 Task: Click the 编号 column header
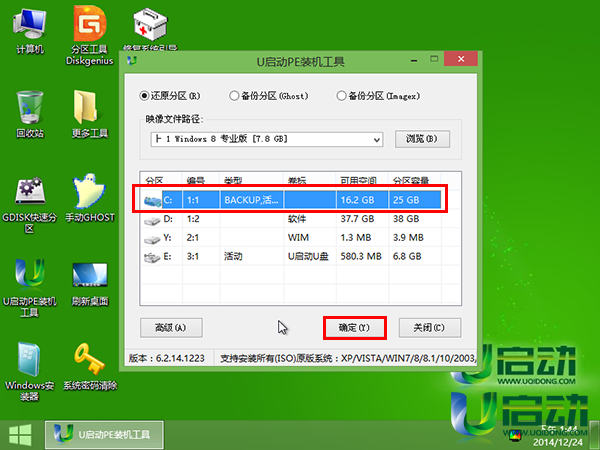(x=201, y=180)
